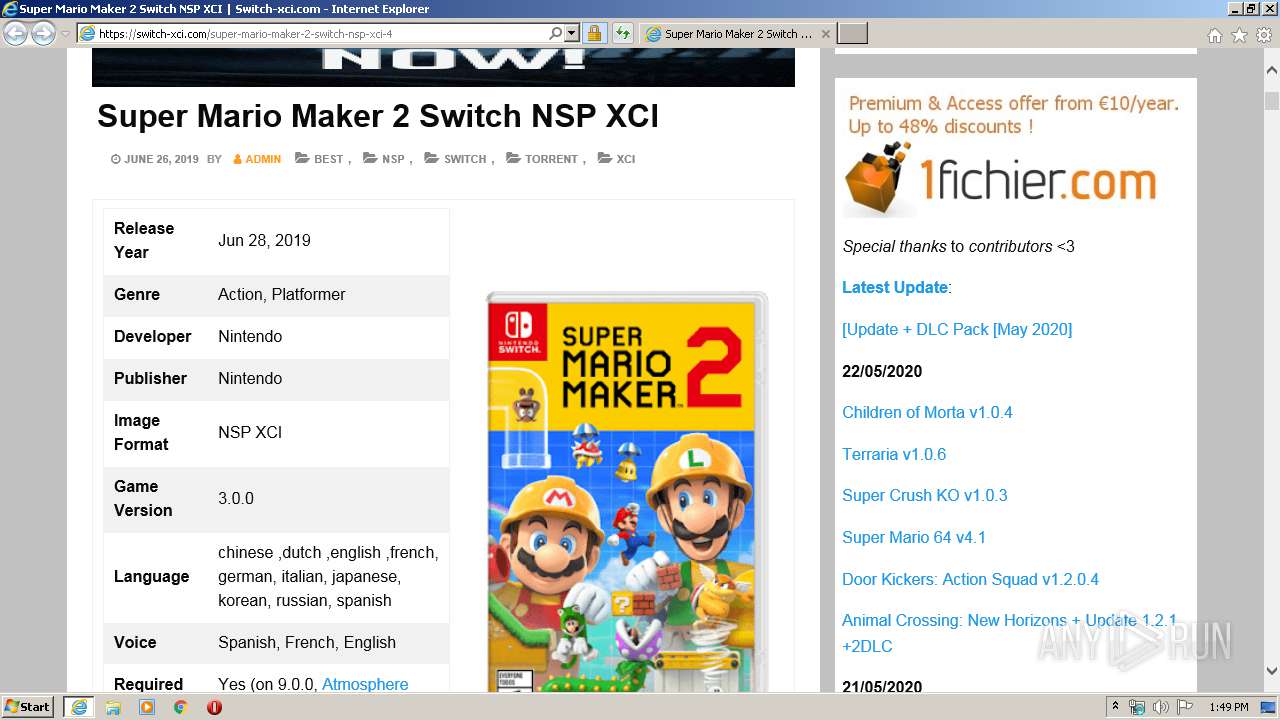Open the recent pages dropdown next to Forward
The width and height of the screenshot is (1280, 720).
coord(66,34)
